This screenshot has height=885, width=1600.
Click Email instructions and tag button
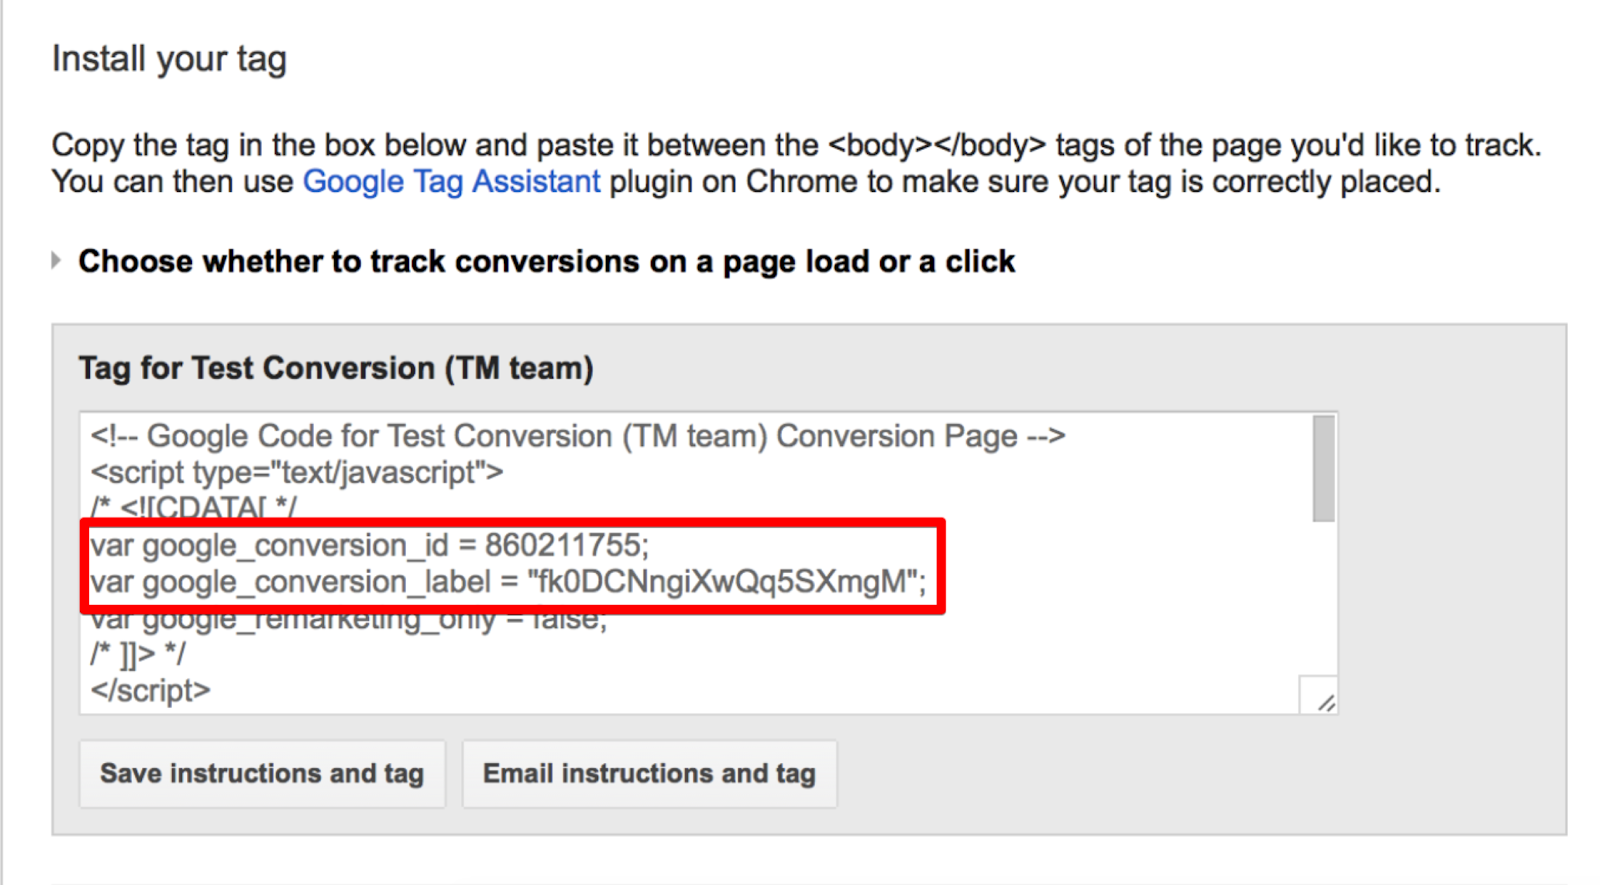(x=649, y=773)
